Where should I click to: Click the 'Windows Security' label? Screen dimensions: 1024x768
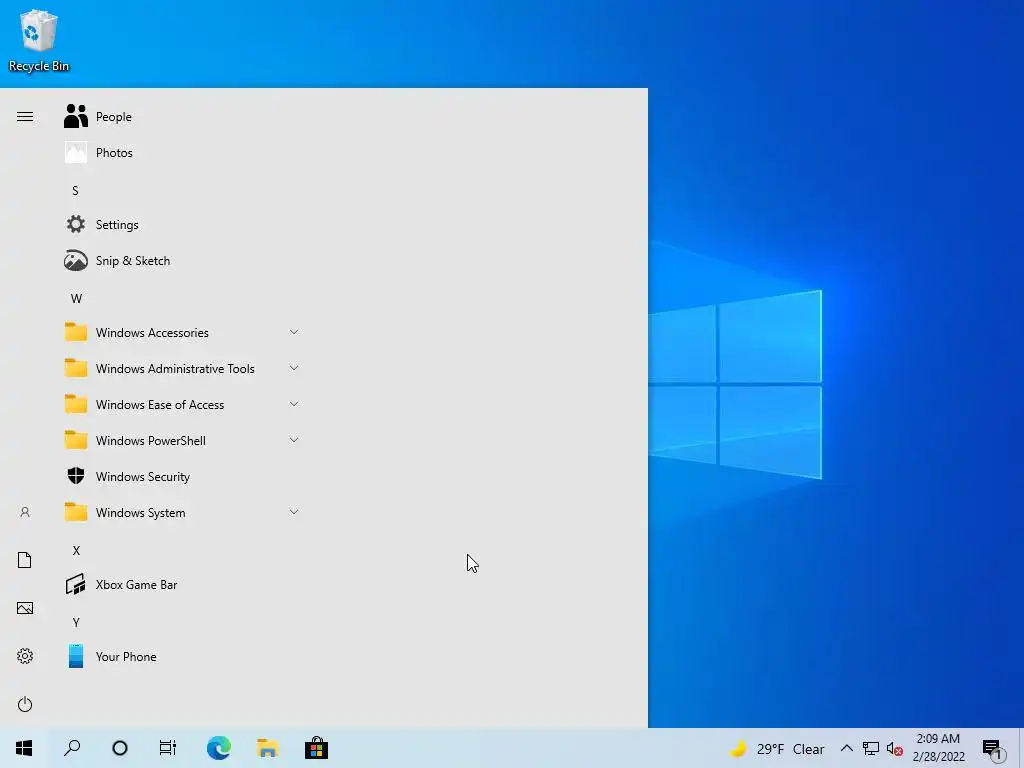click(x=143, y=477)
